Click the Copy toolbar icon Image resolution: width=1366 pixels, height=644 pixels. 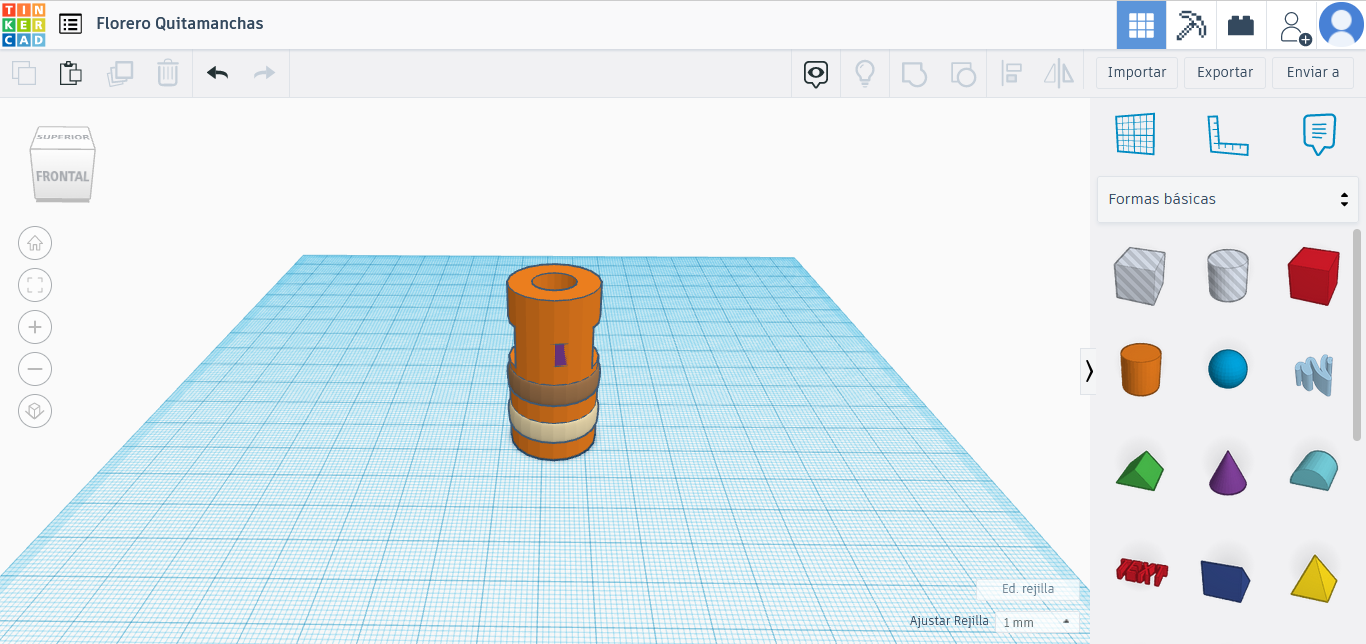click(24, 73)
